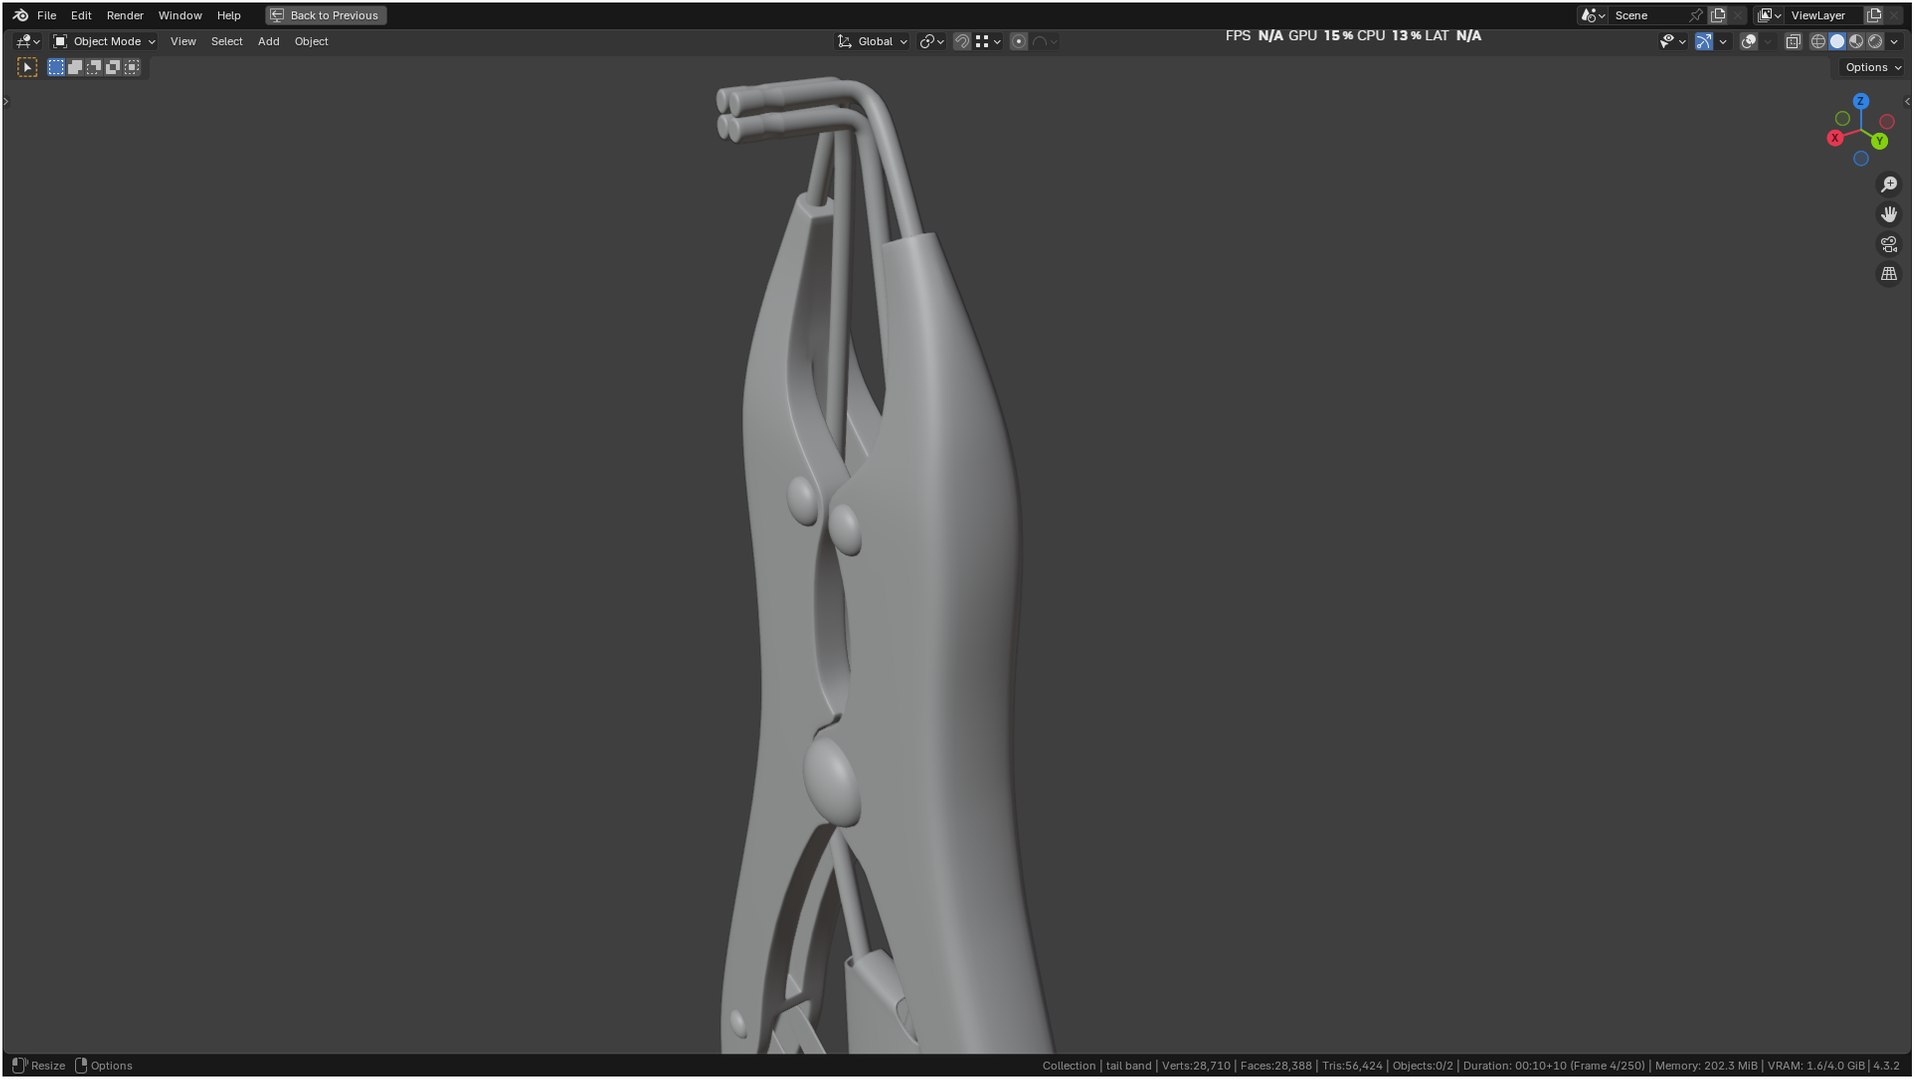This screenshot has height=1080, width=1915.
Task: Choose Set new selection mode icon
Action: coord(56,67)
